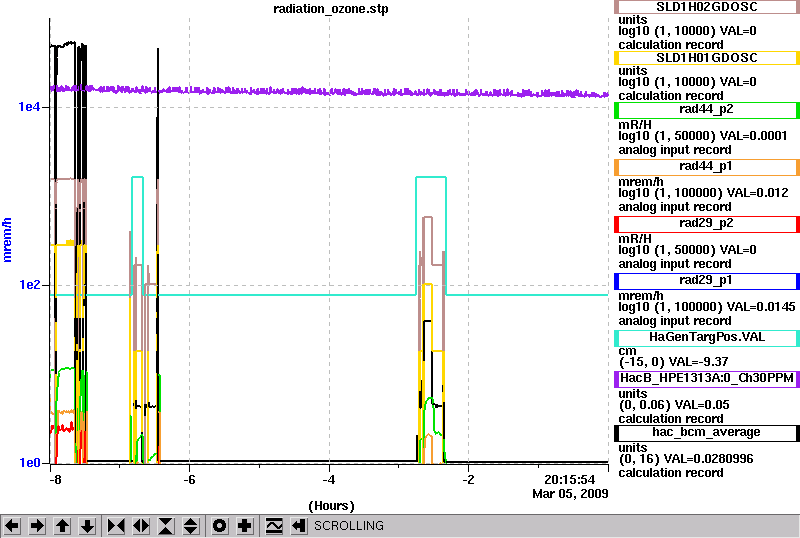Pan the plot left with the left arrow
This screenshot has width=800, height=538.
[12, 526]
